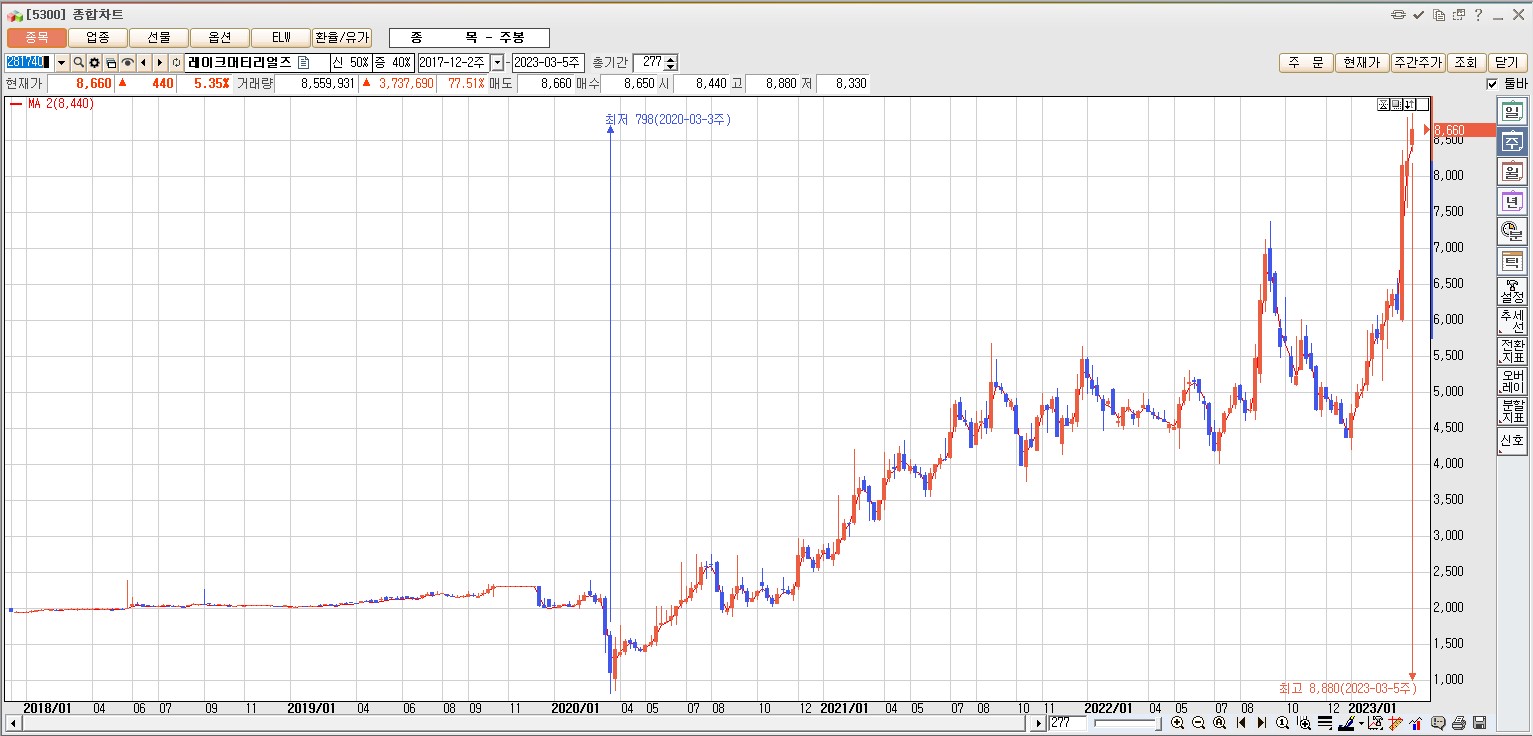This screenshot has width=1533, height=736.
Task: Click the print chart icon
Action: [x=1459, y=723]
